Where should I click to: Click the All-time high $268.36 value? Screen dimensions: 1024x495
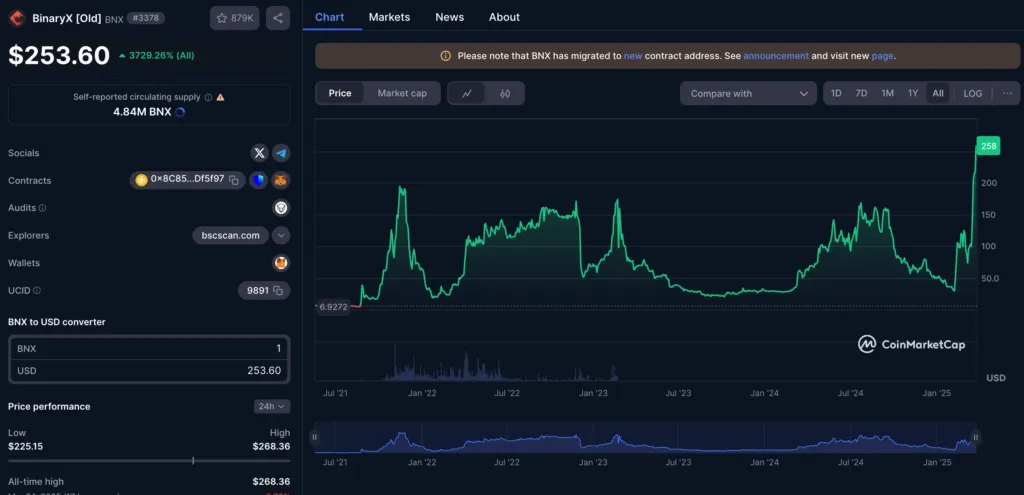[271, 481]
